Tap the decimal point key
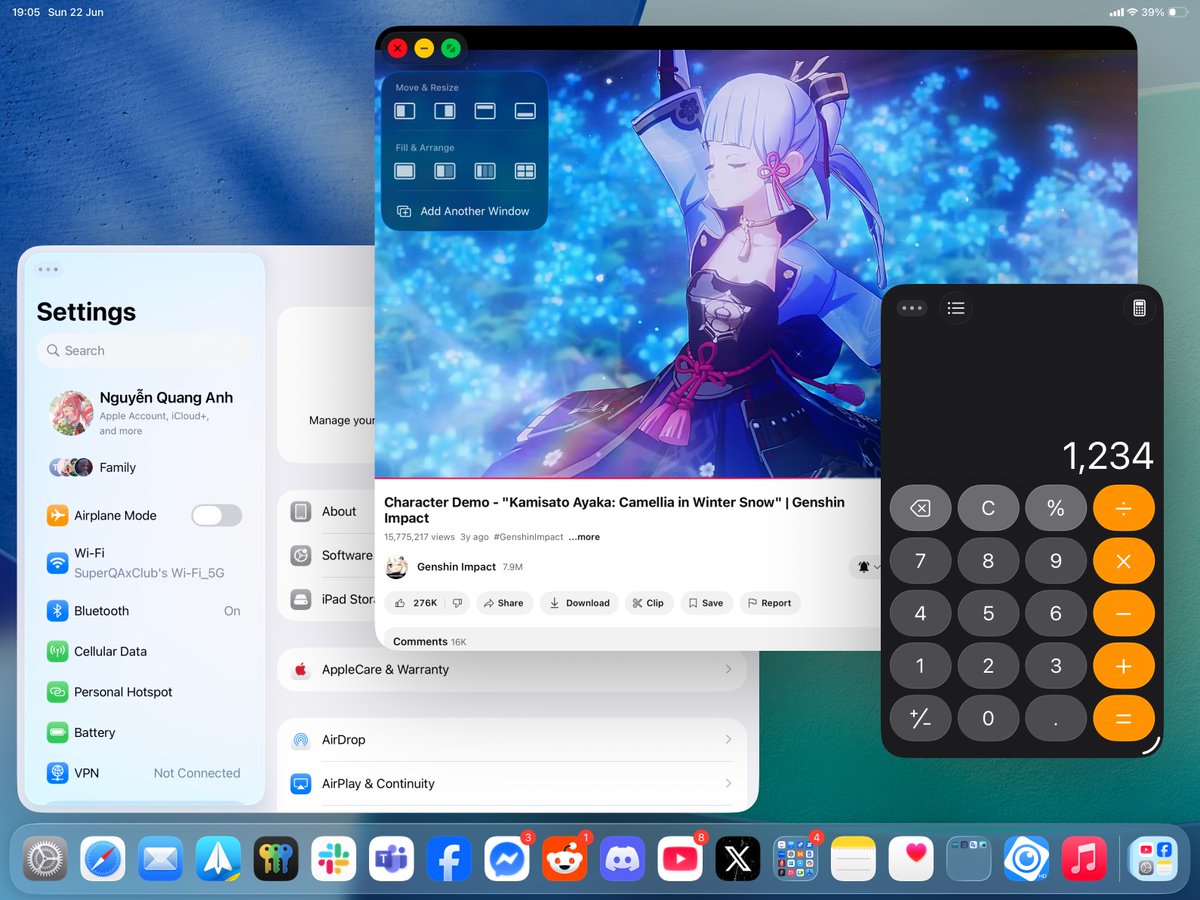The height and width of the screenshot is (900, 1200). point(1055,718)
